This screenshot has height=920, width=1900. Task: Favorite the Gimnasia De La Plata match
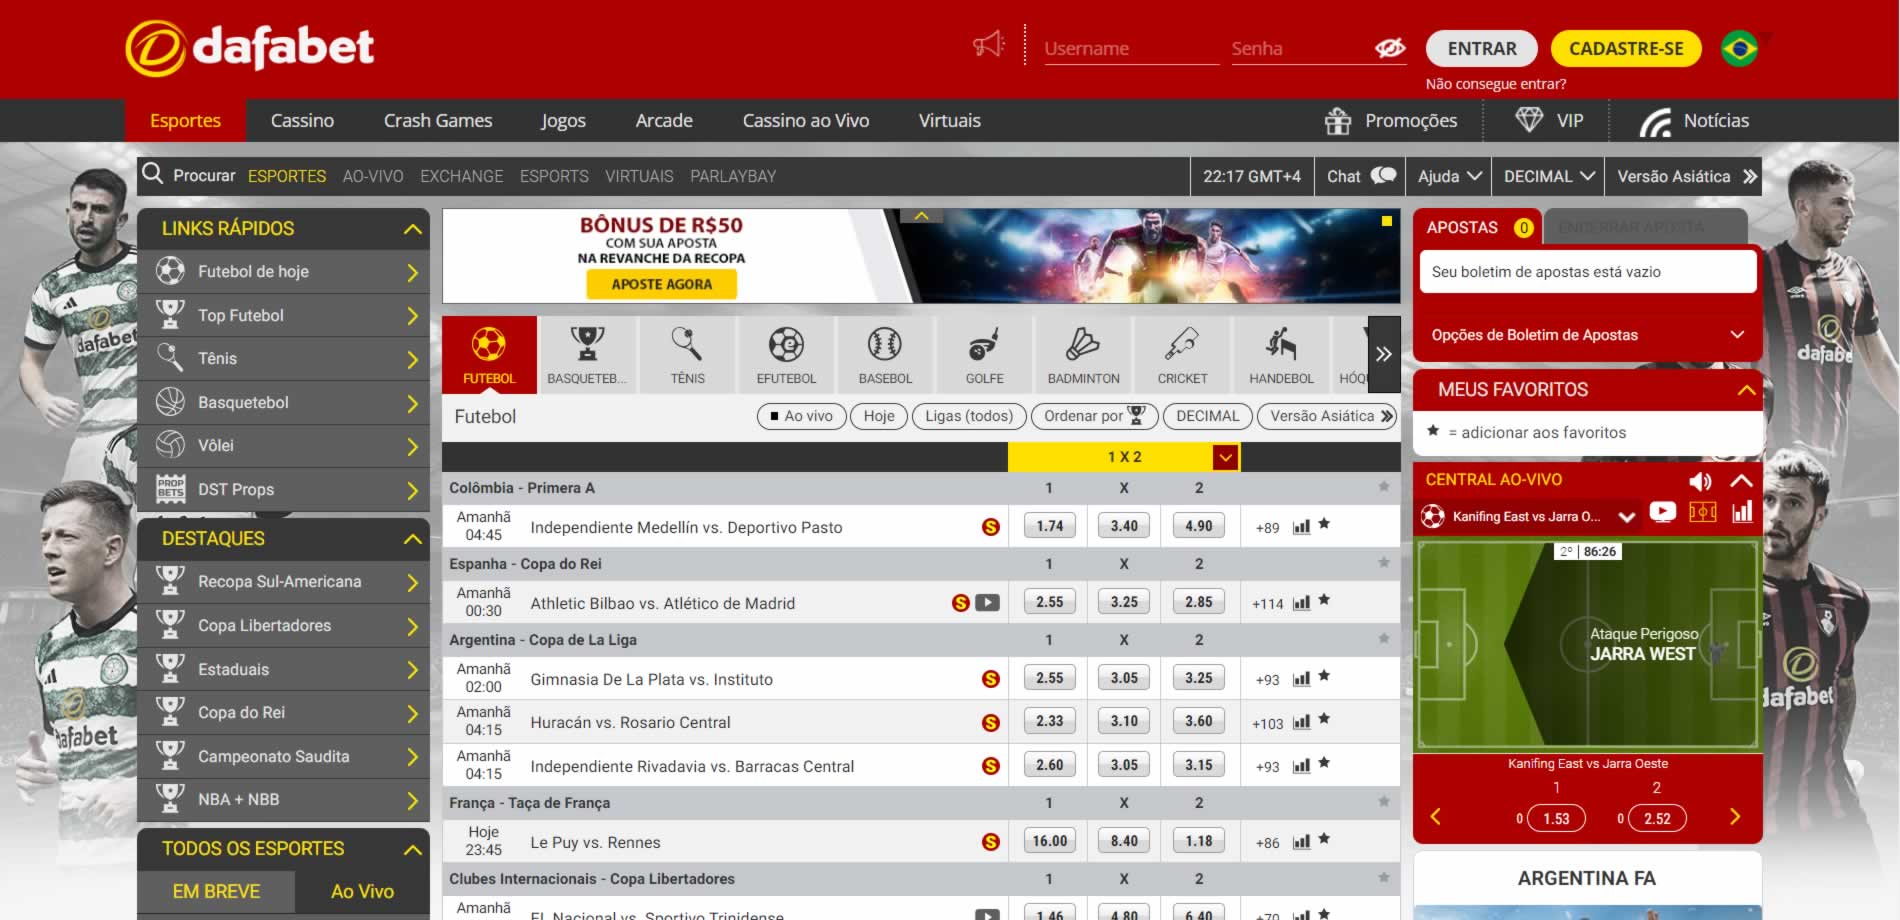click(1324, 676)
